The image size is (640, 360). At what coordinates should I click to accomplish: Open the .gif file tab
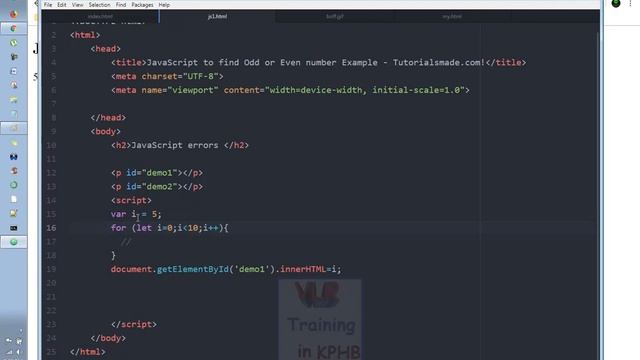(x=335, y=17)
